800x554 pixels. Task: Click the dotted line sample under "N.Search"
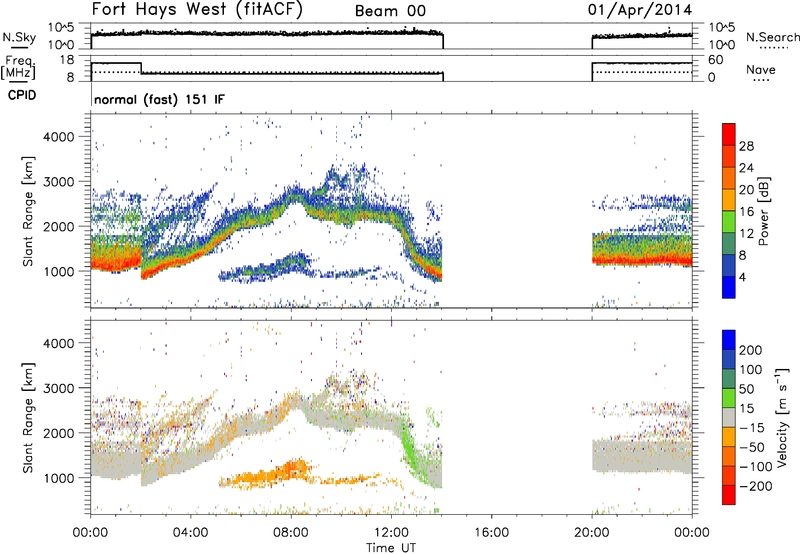(773, 48)
